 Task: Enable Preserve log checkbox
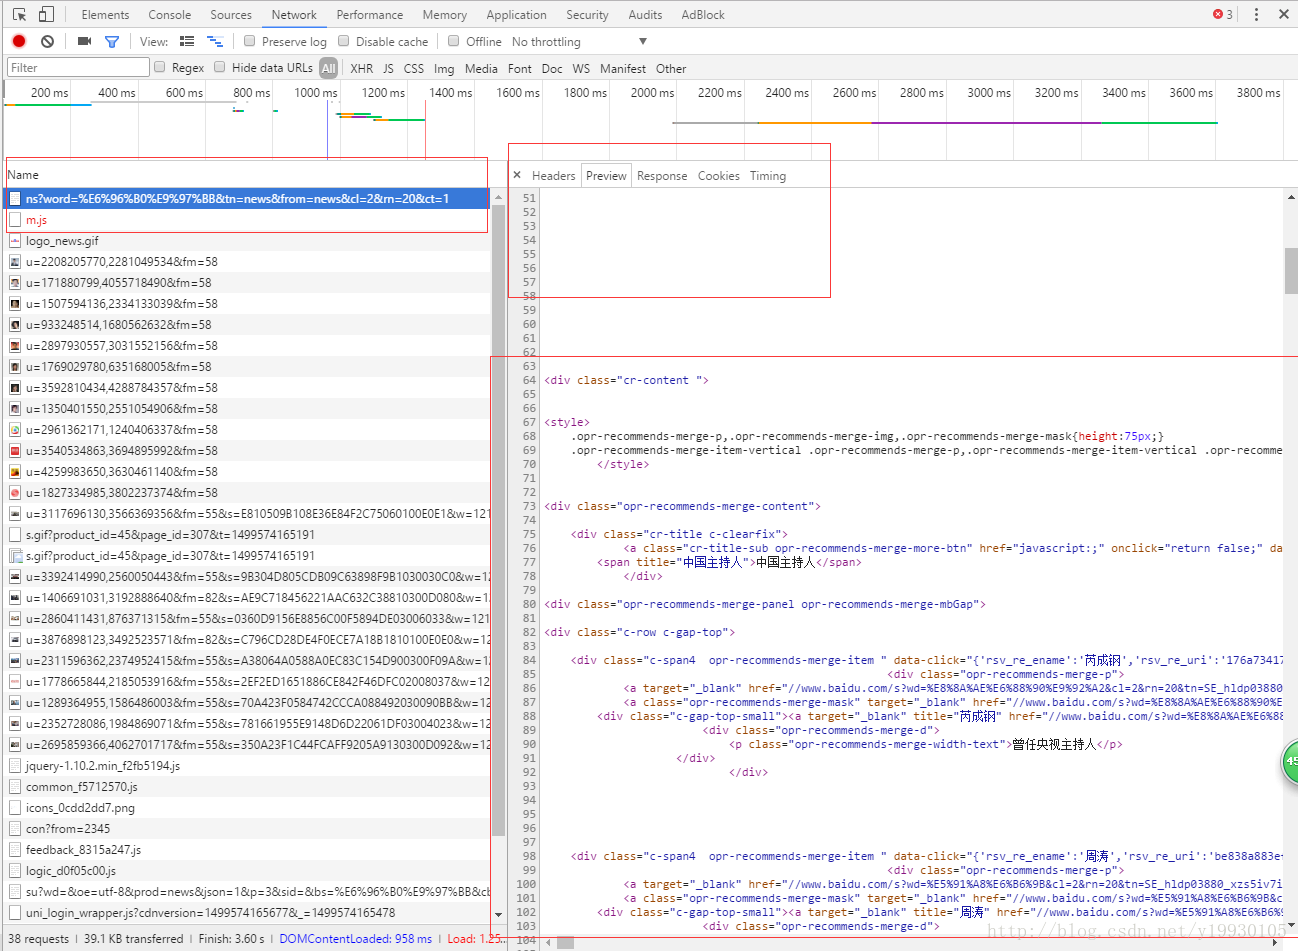pyautogui.click(x=250, y=41)
